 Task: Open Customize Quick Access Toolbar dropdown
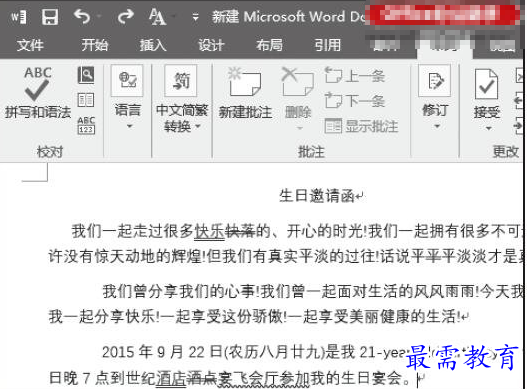[196, 17]
